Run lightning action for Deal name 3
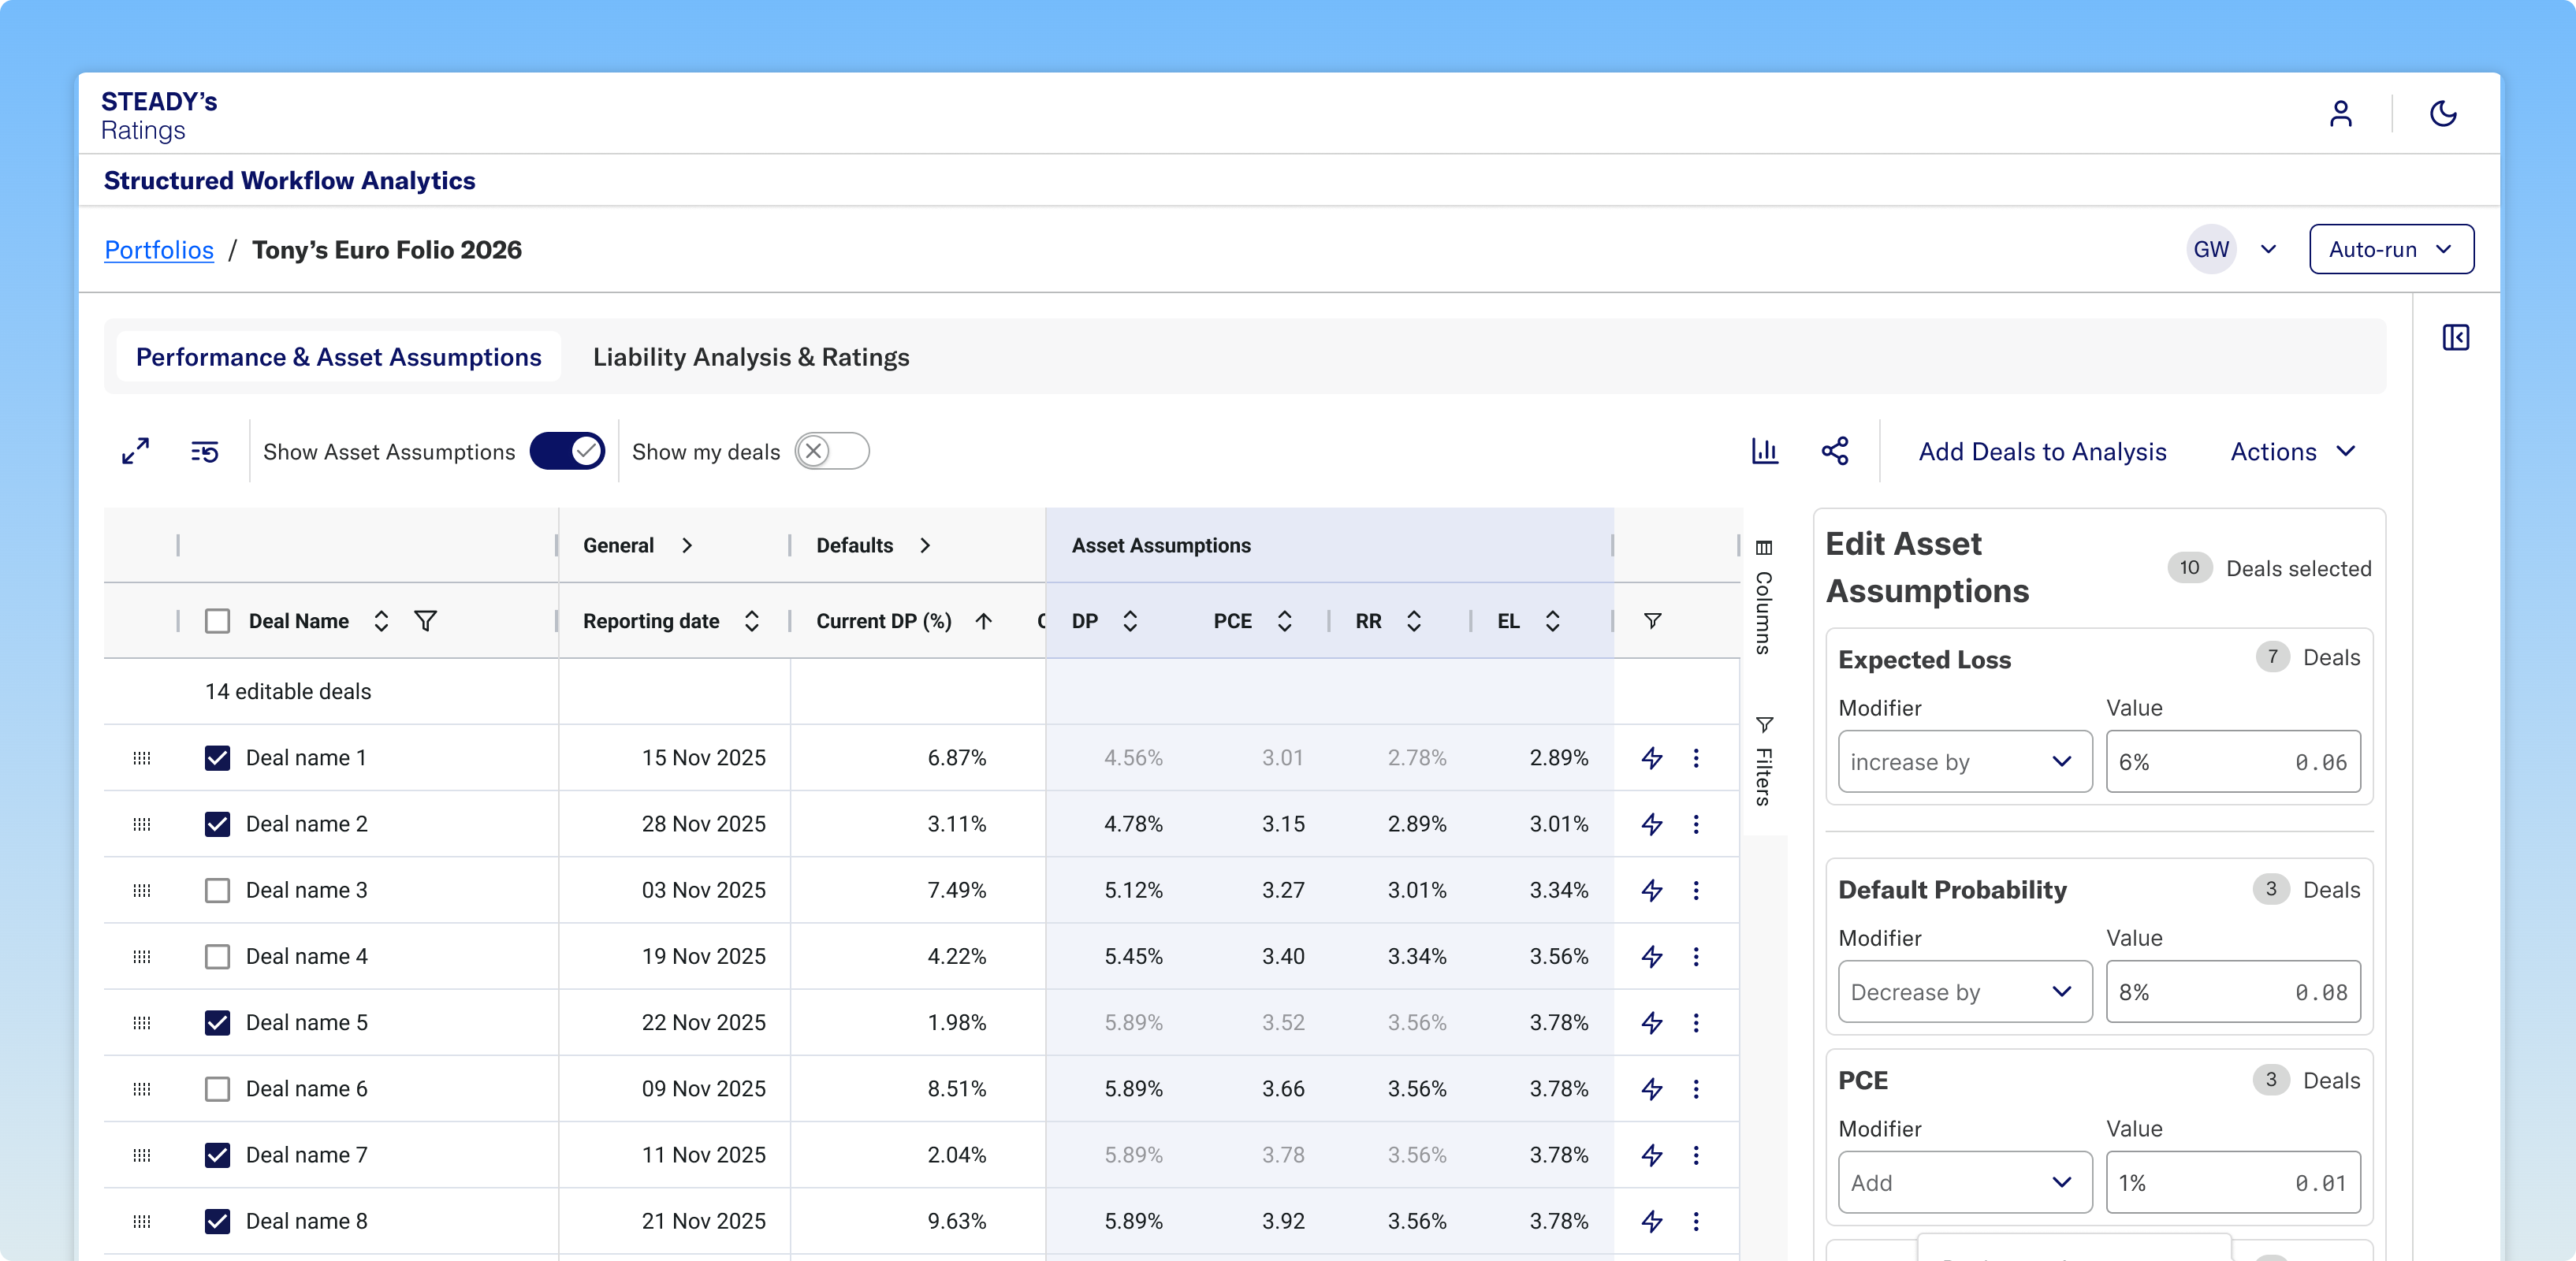The height and width of the screenshot is (1261, 2576). (x=1652, y=890)
